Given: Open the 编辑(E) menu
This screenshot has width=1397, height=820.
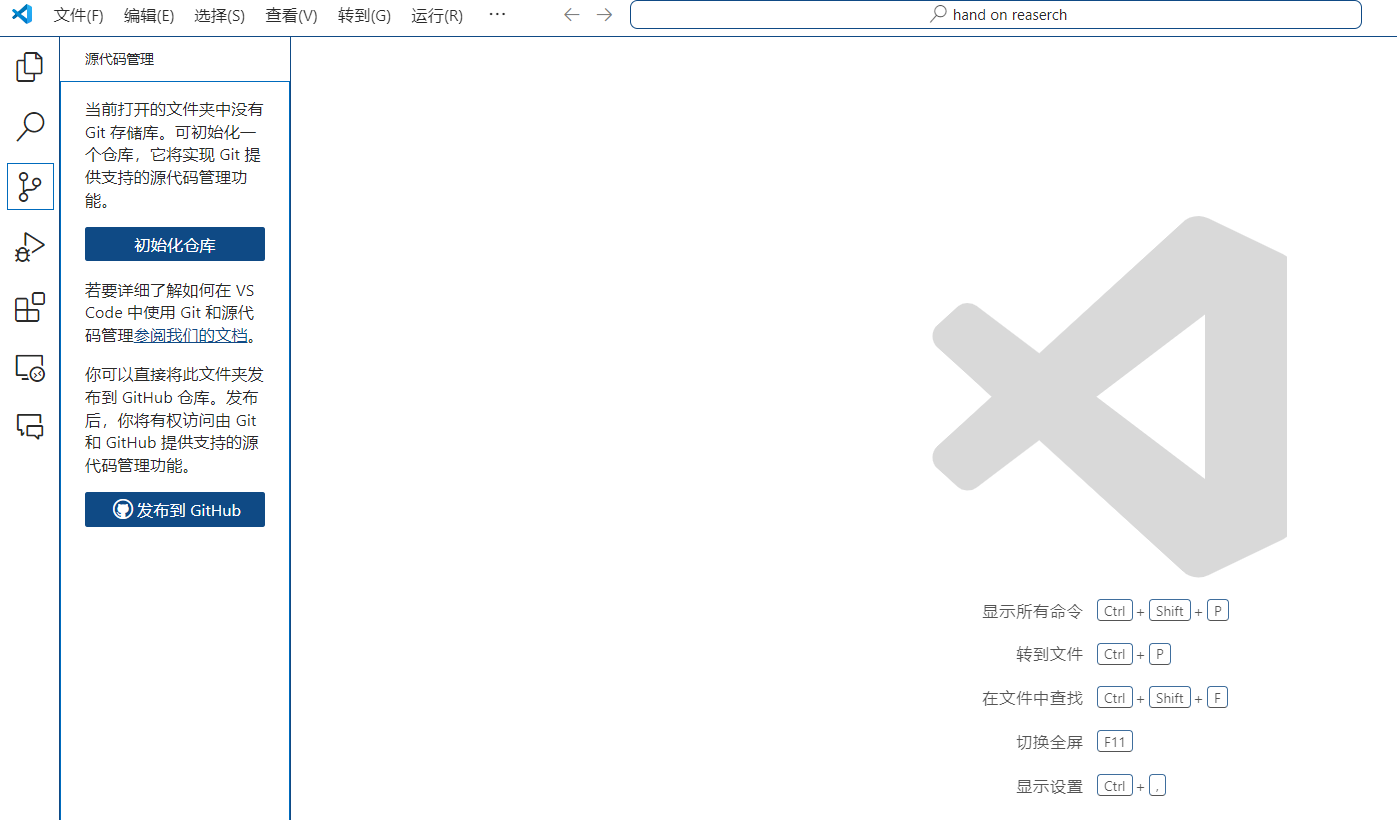Looking at the screenshot, I should (x=149, y=15).
